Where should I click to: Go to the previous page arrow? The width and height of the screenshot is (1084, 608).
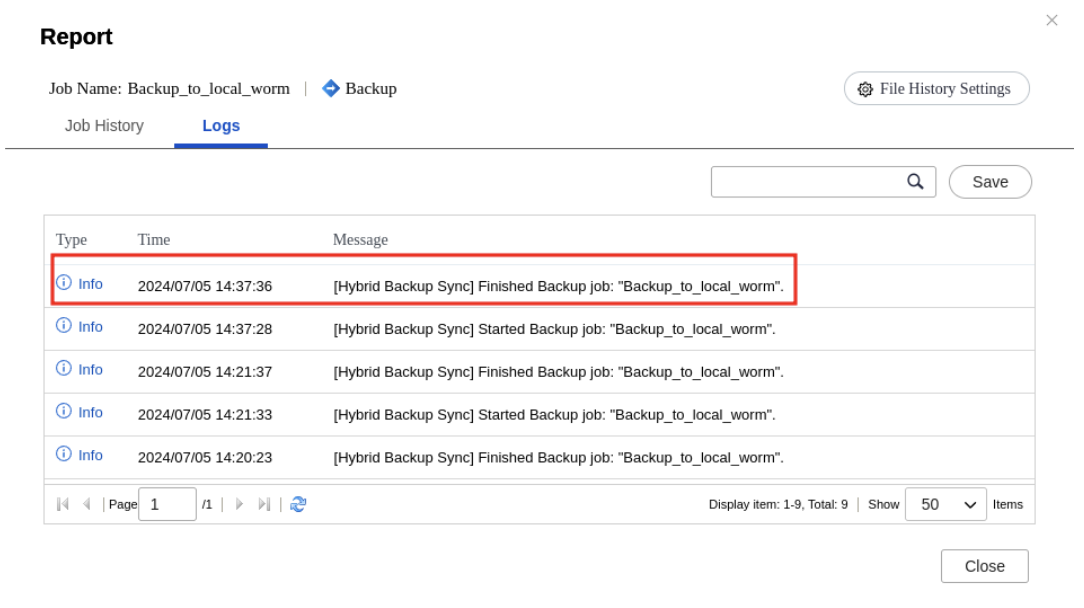click(85, 505)
